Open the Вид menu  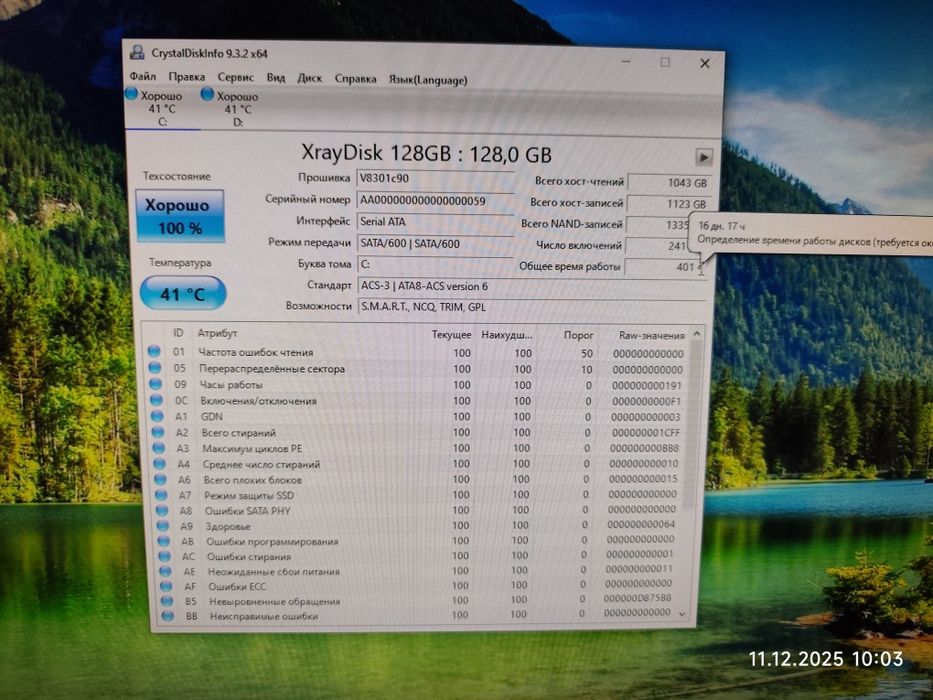point(276,78)
